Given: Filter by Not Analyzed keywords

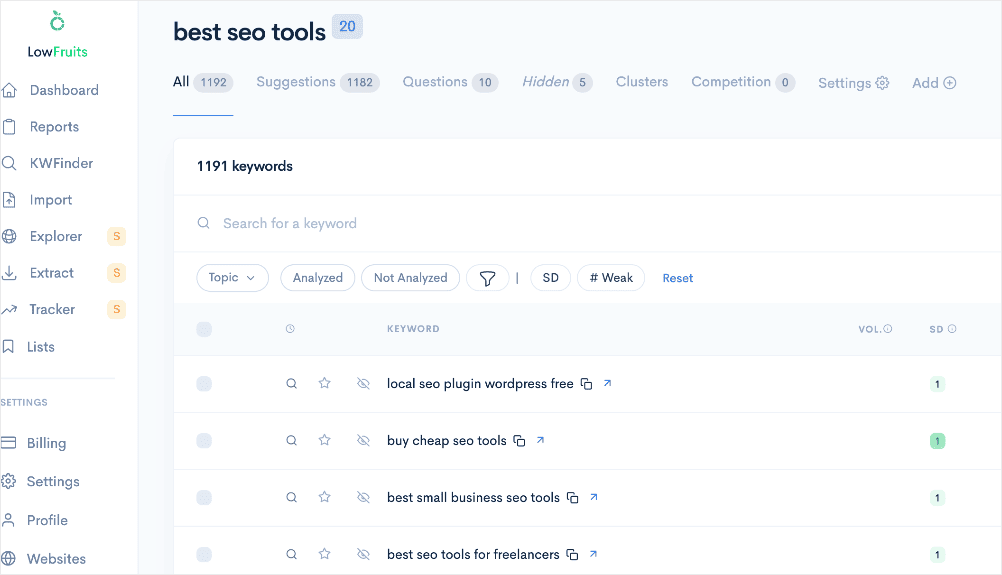Looking at the screenshot, I should click(x=410, y=278).
